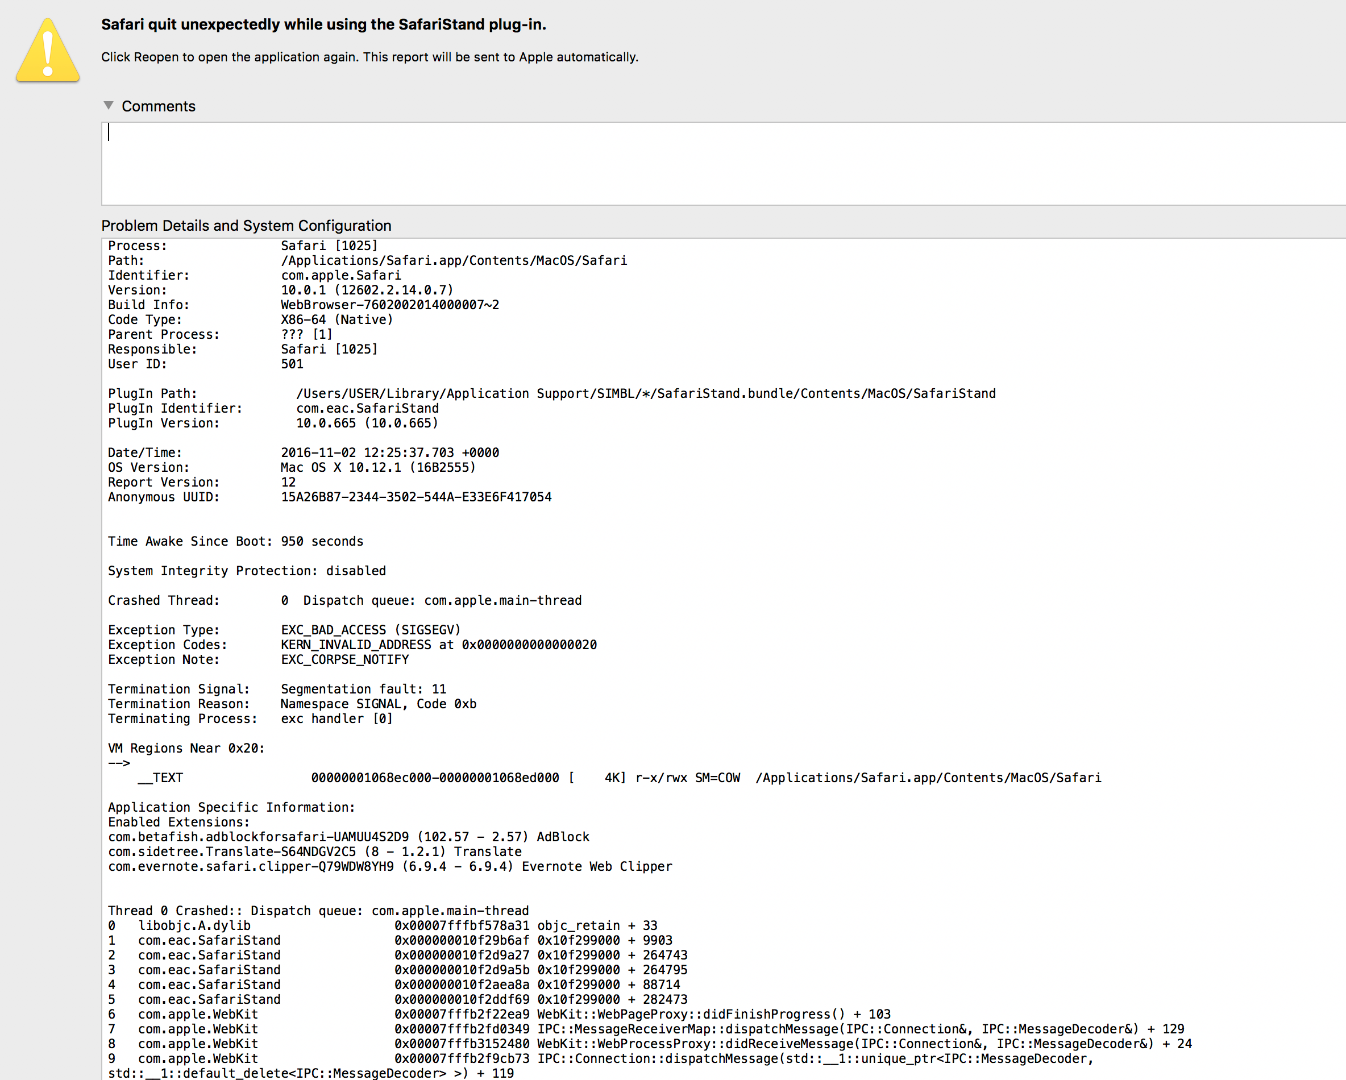Click the PlugIn Identifier value com.eac.SafariStand

pyautogui.click(x=367, y=409)
